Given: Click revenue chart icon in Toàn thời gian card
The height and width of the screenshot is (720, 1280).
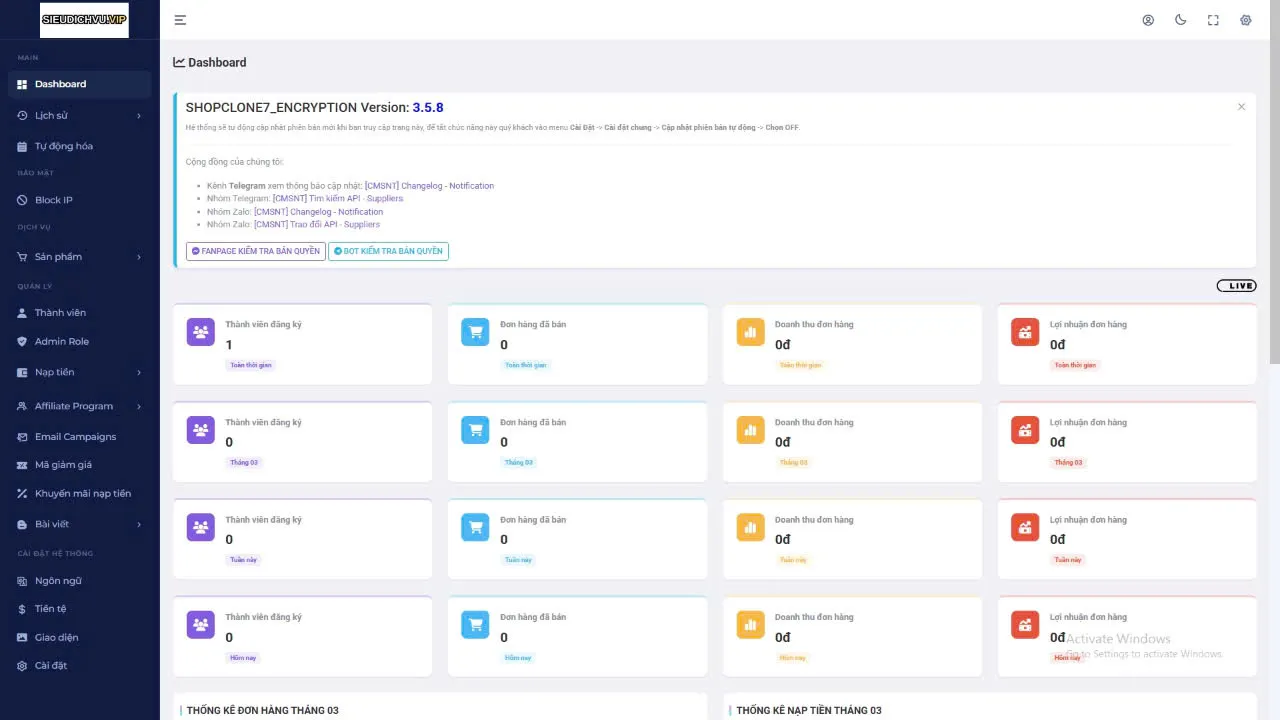Looking at the screenshot, I should [751, 332].
